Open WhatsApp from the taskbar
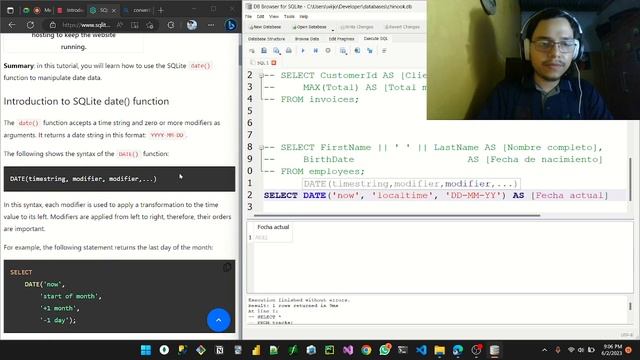The width and height of the screenshot is (640, 360). click(384, 350)
